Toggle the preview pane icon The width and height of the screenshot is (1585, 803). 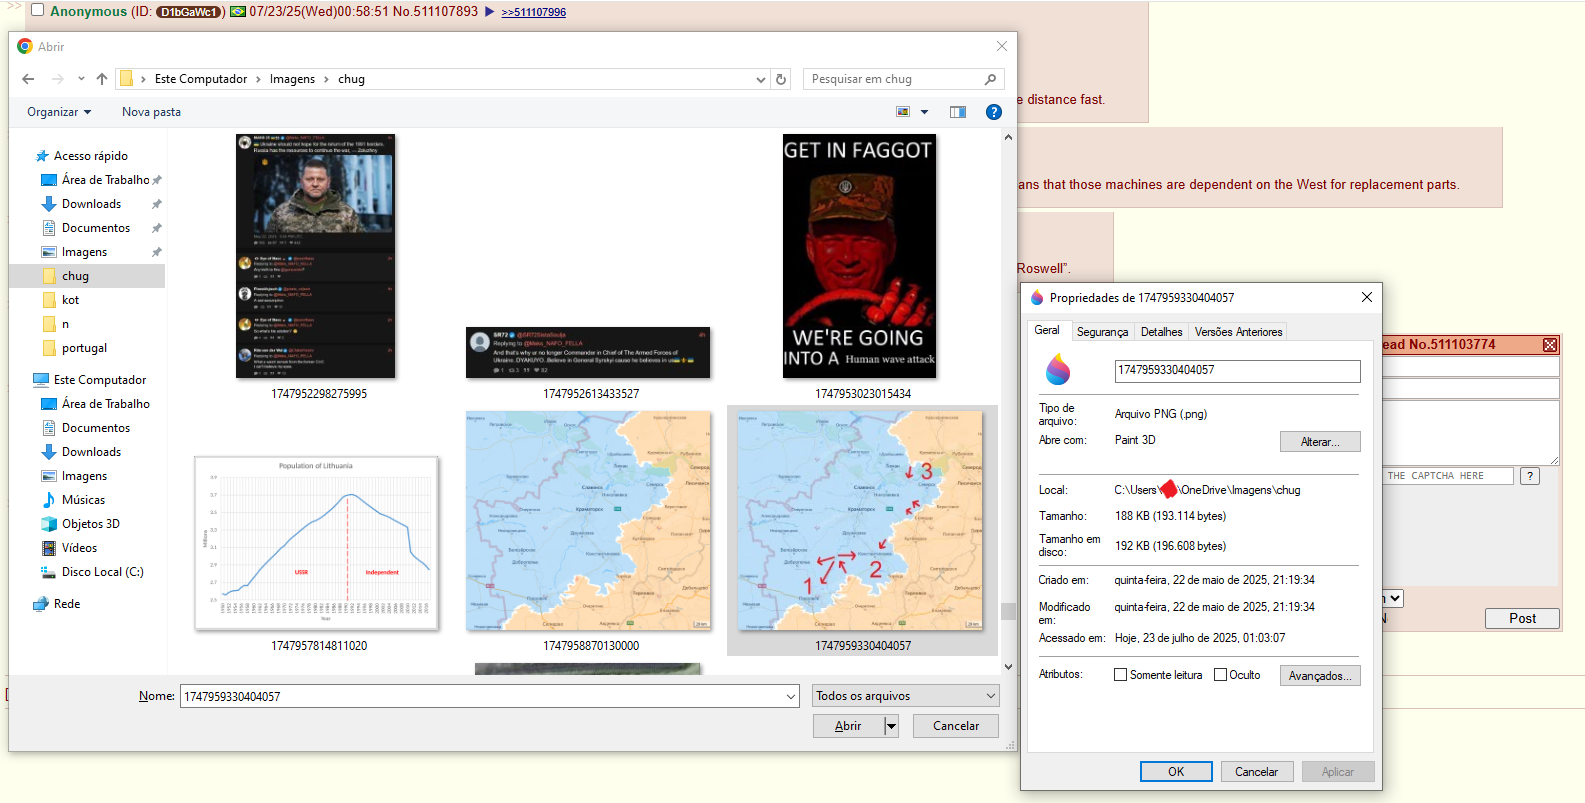(x=958, y=112)
